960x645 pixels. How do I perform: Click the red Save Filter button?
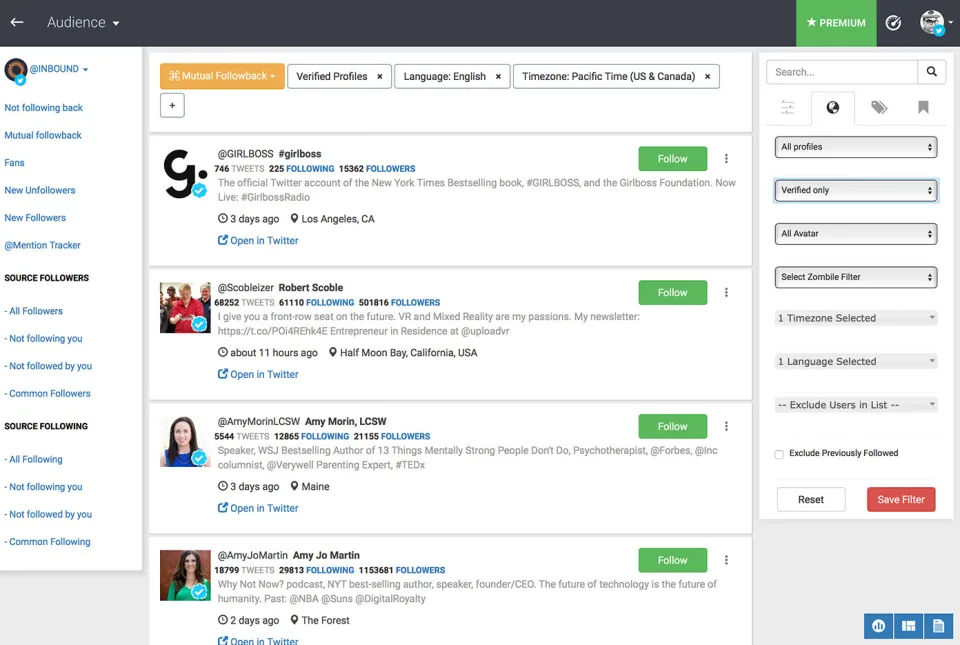click(x=901, y=499)
